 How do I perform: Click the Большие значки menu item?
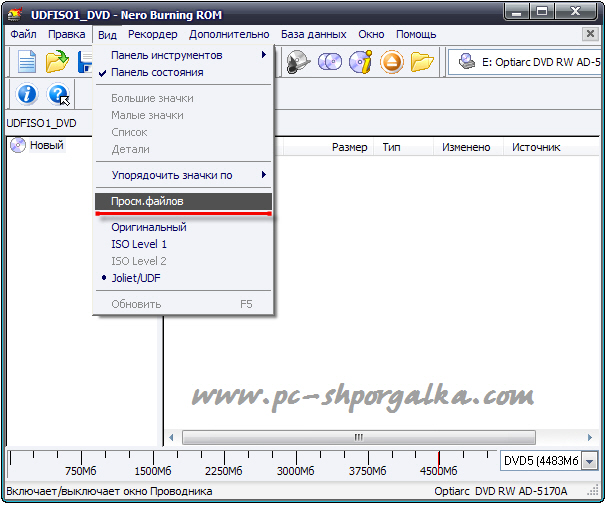tap(183, 98)
